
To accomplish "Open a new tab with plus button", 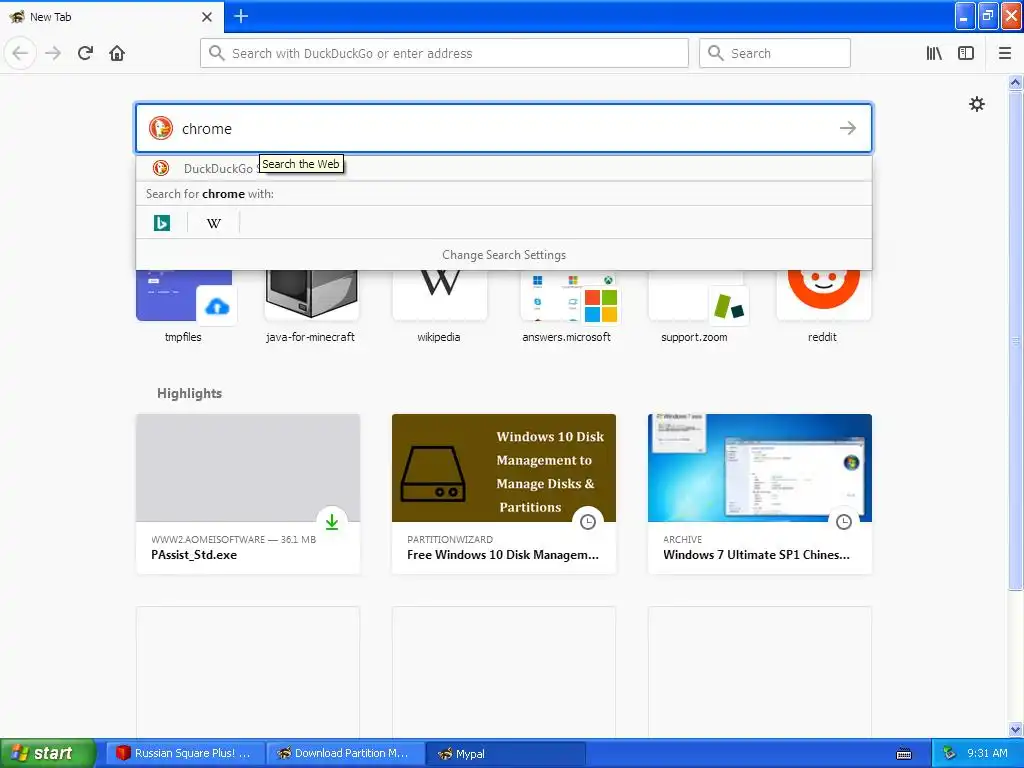I will [x=241, y=16].
